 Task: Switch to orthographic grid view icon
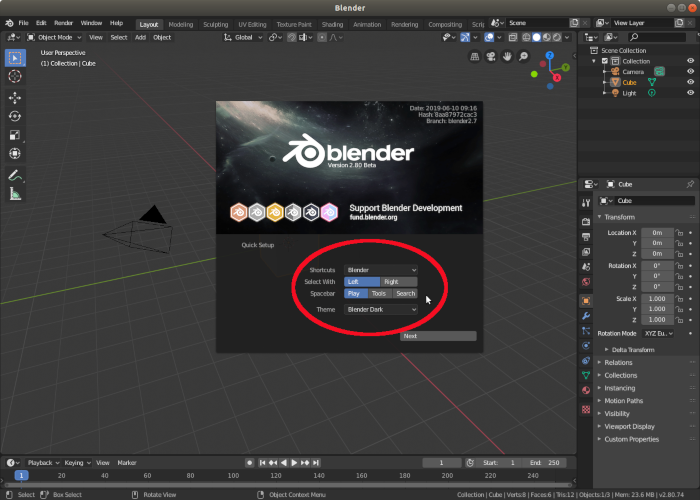coord(475,56)
